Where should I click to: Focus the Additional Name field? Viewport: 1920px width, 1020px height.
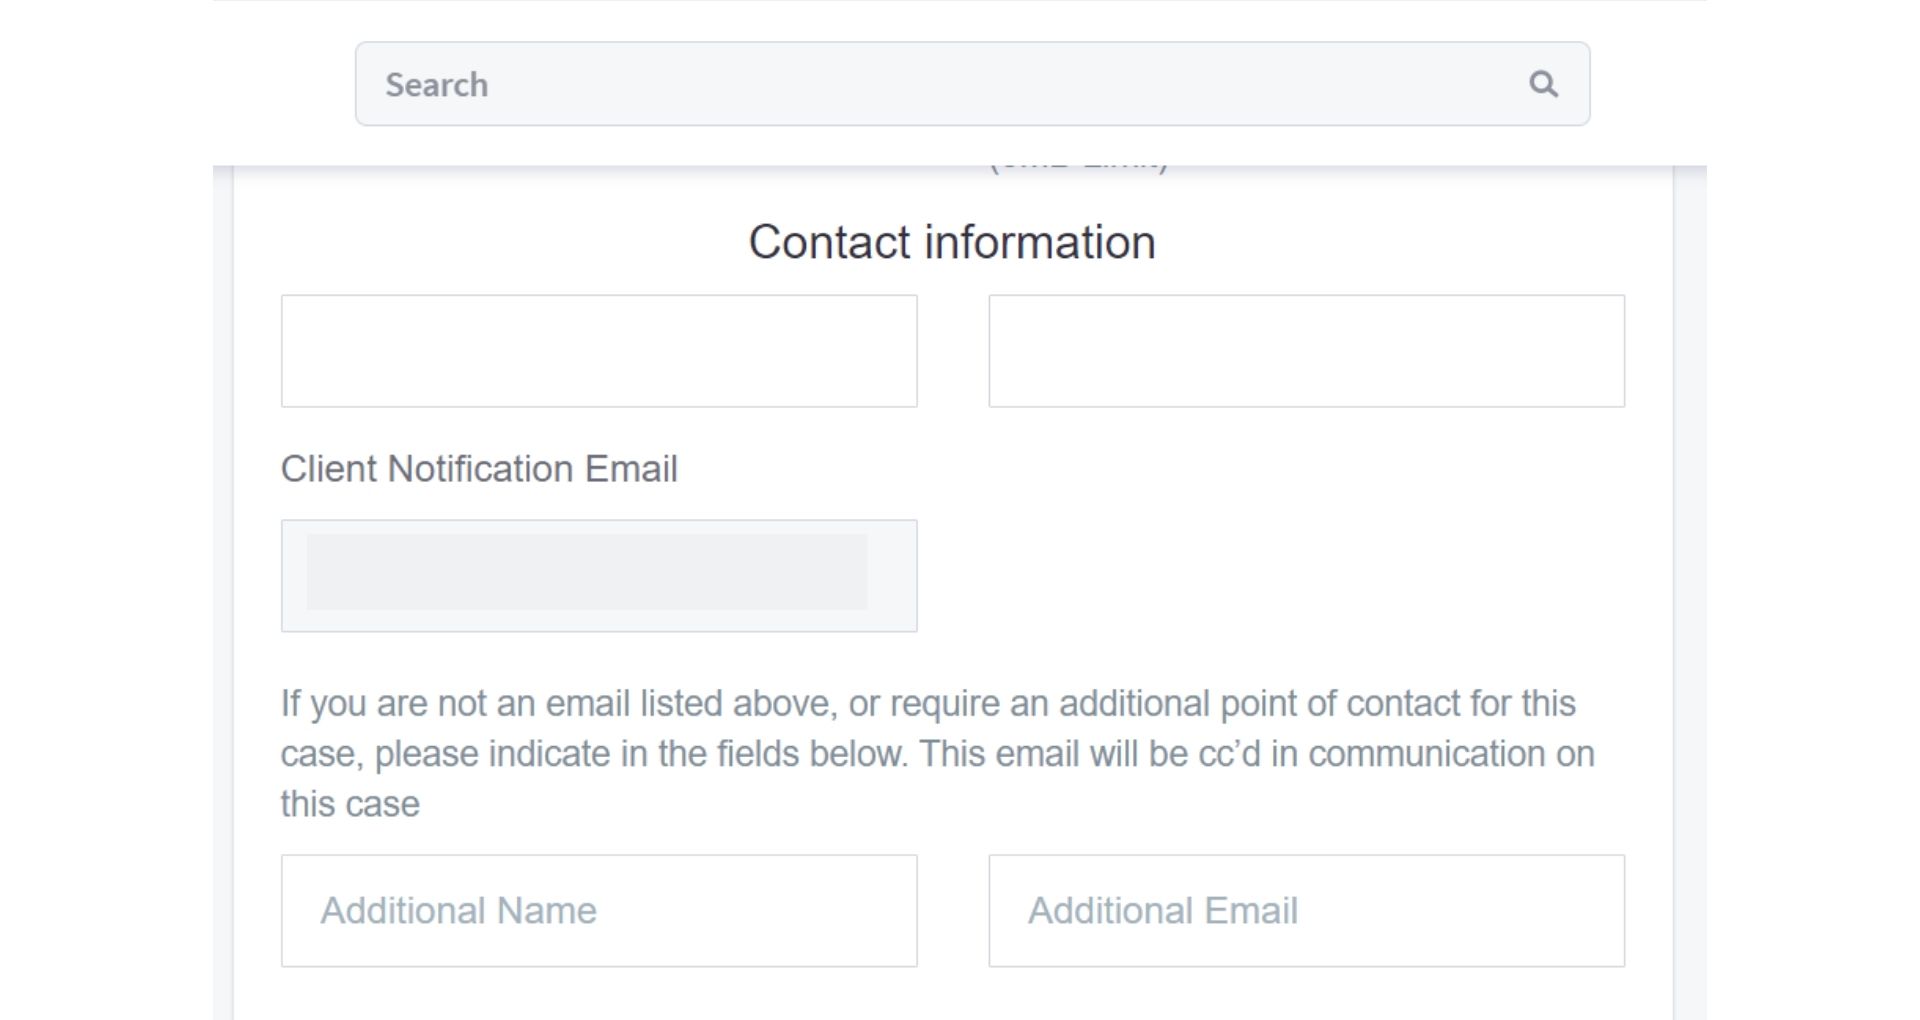click(598, 911)
